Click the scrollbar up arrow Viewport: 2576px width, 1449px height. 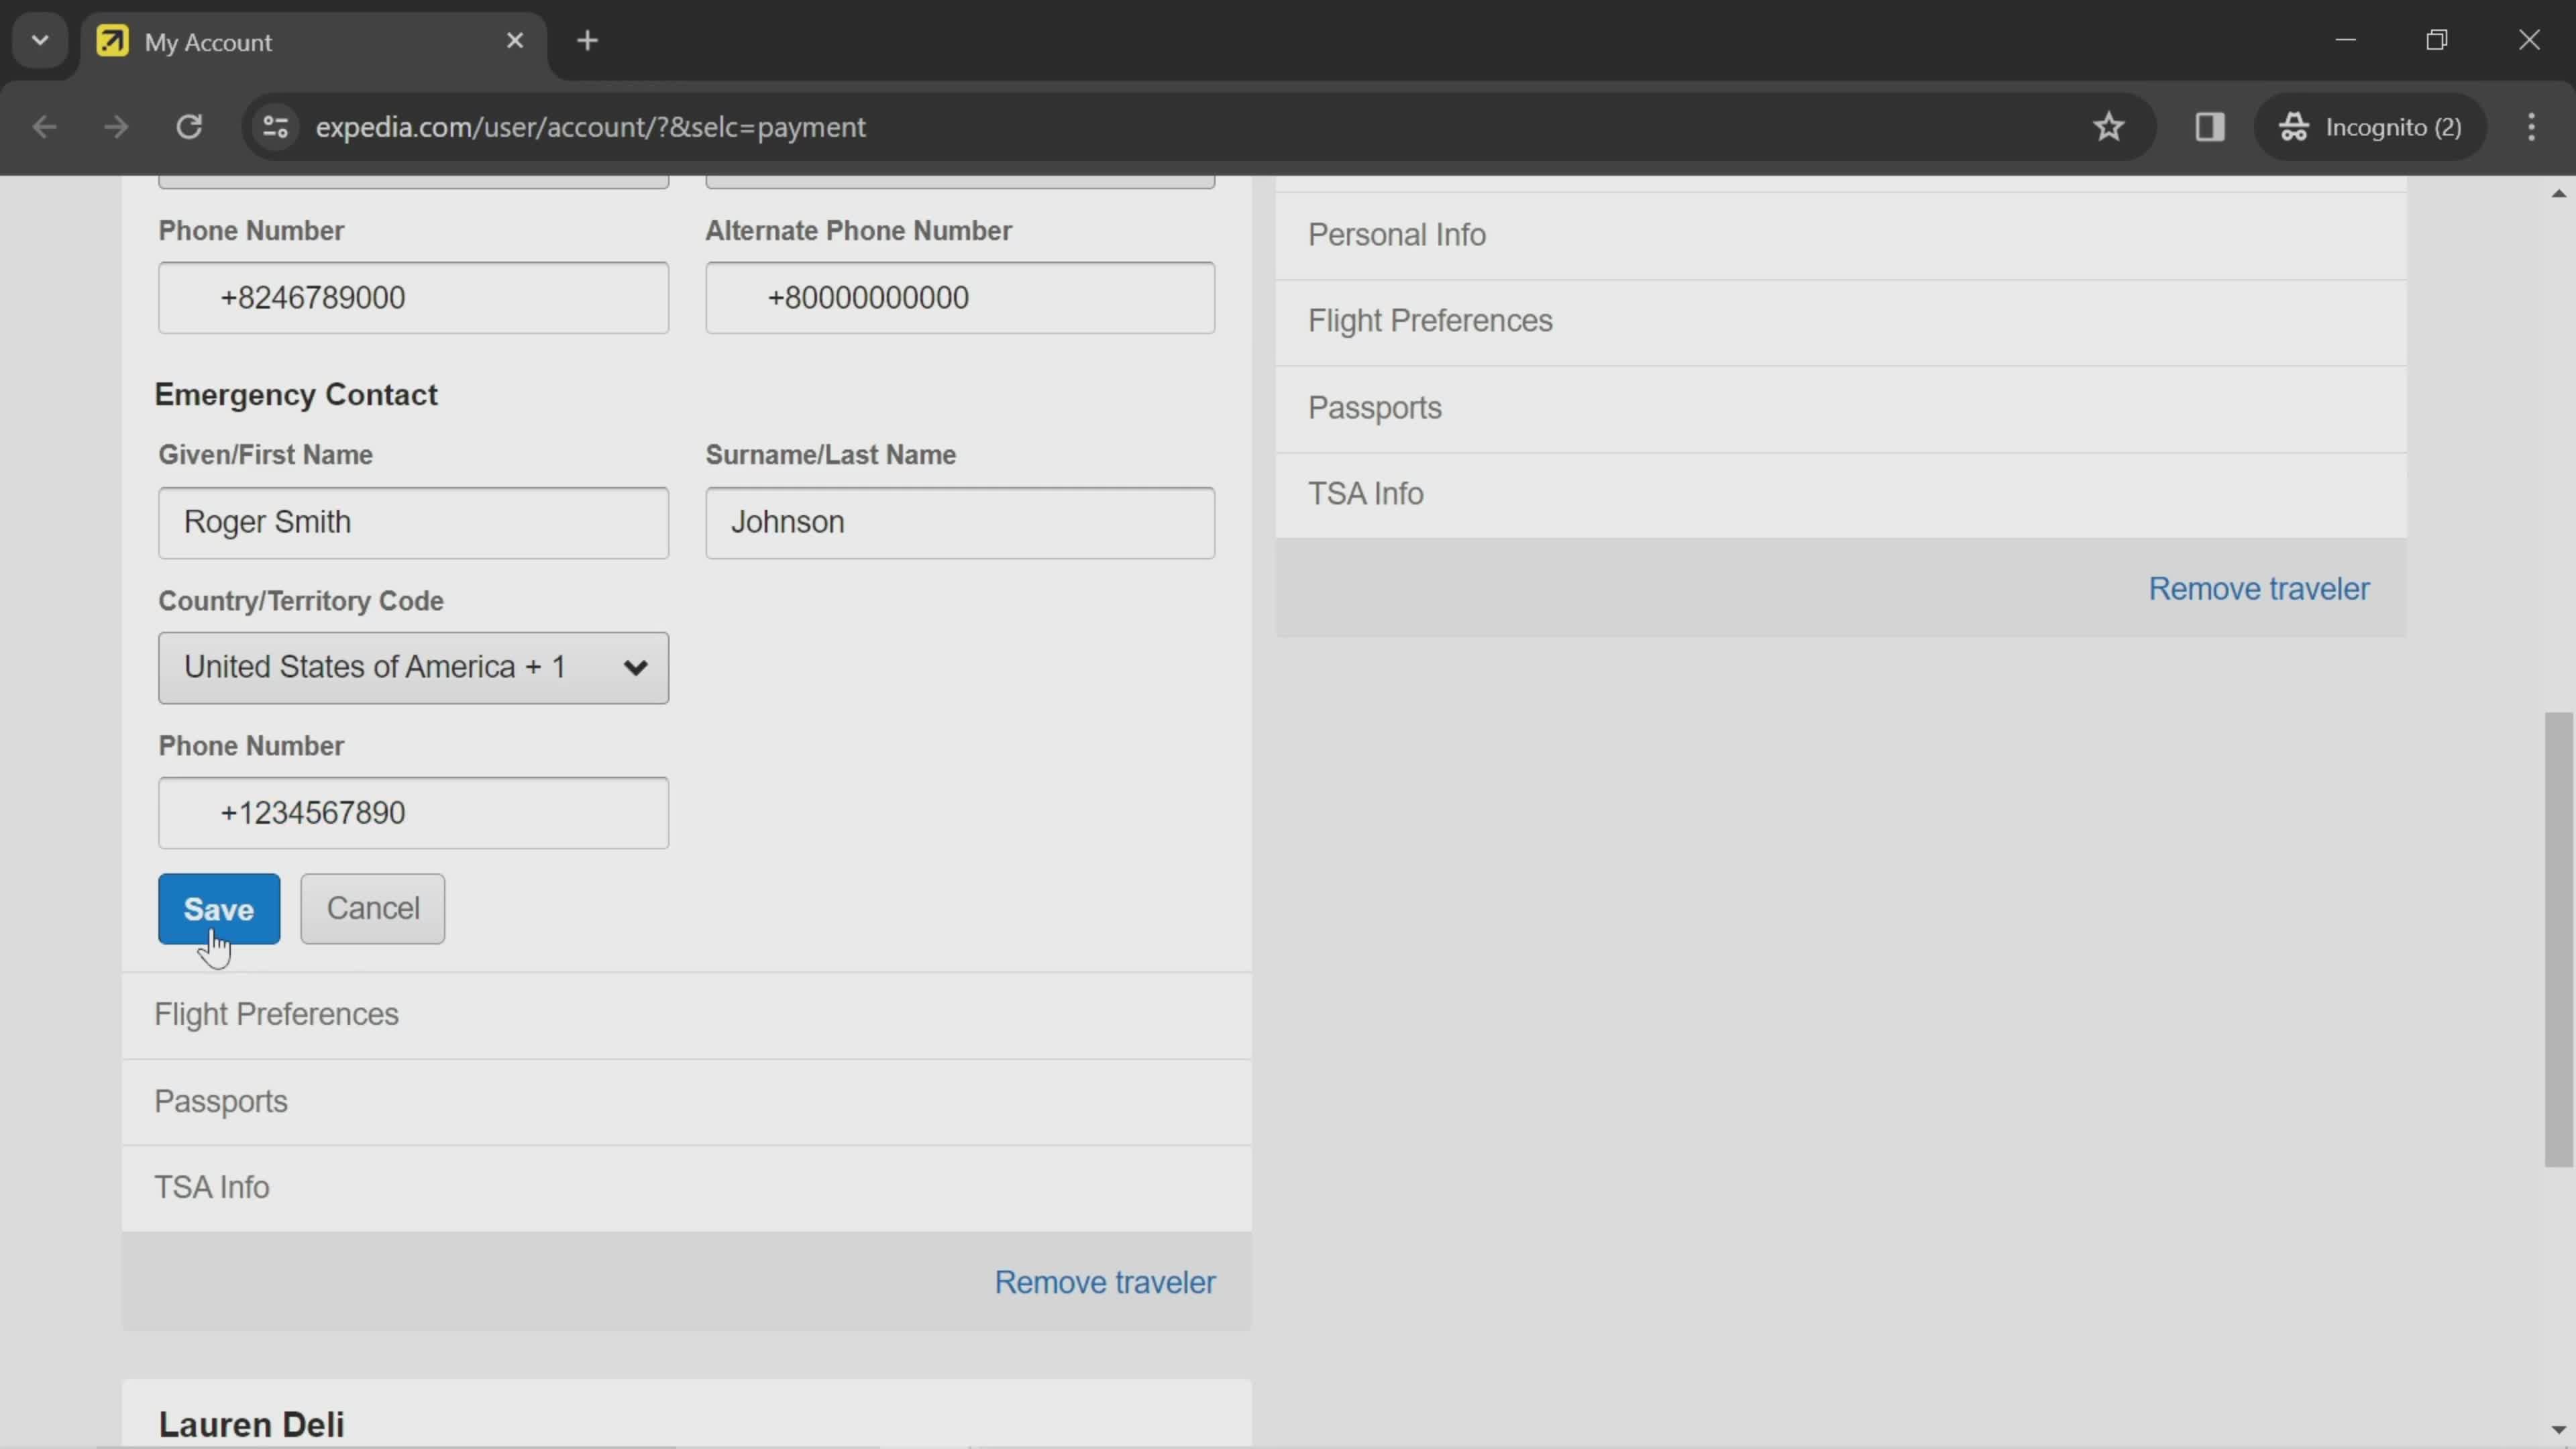coord(2558,193)
